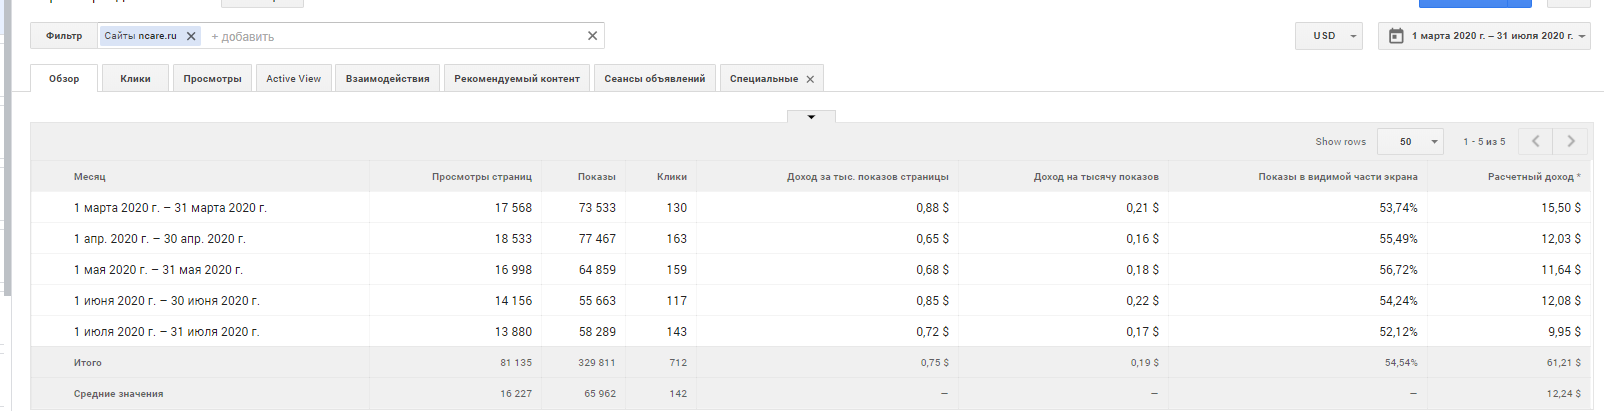Viewport: 1604px width, 411px height.
Task: Switch to Рекомендуемый контент tab
Action: tap(516, 79)
